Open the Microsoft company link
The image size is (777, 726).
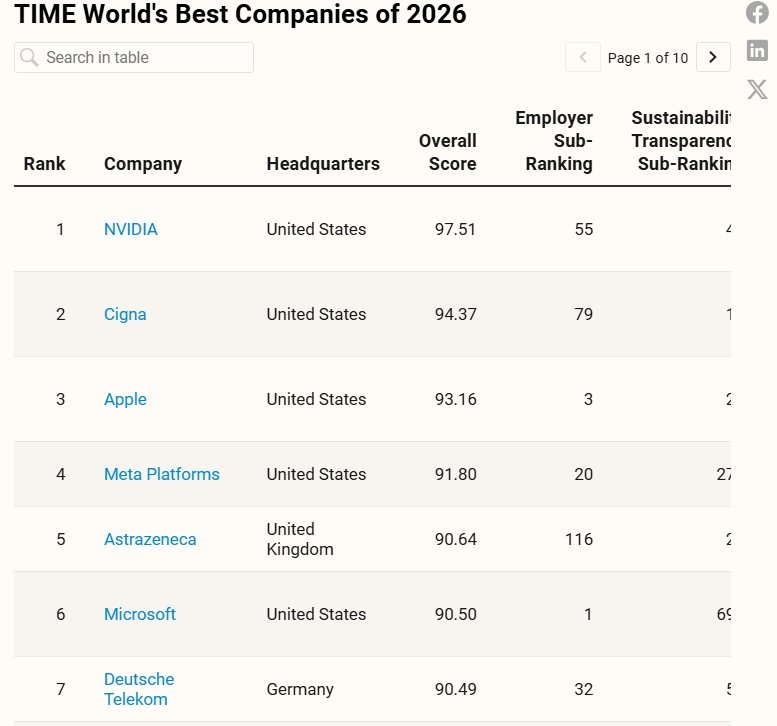pos(140,614)
